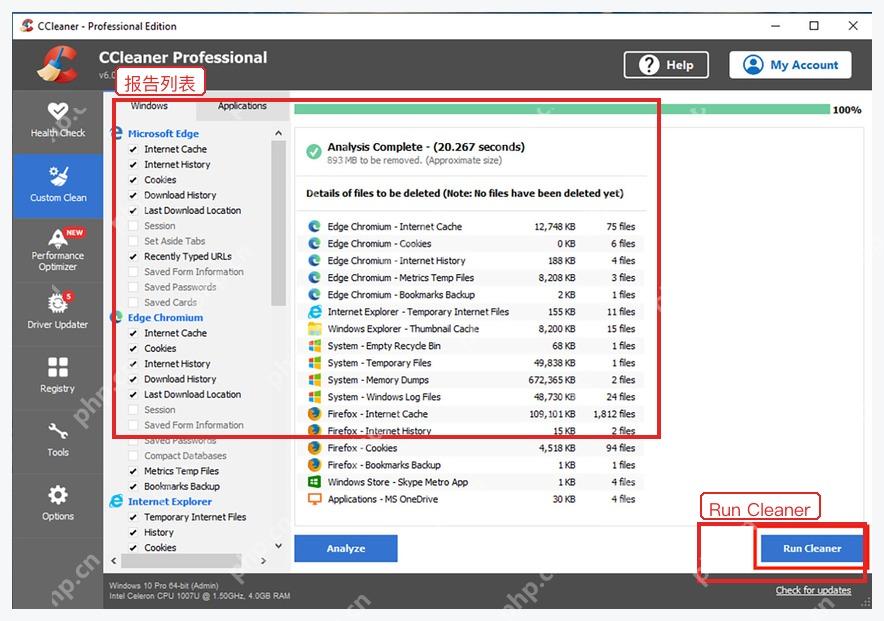This screenshot has height=621, width=884.
Task: Click the question mark Help icon
Action: coord(649,65)
